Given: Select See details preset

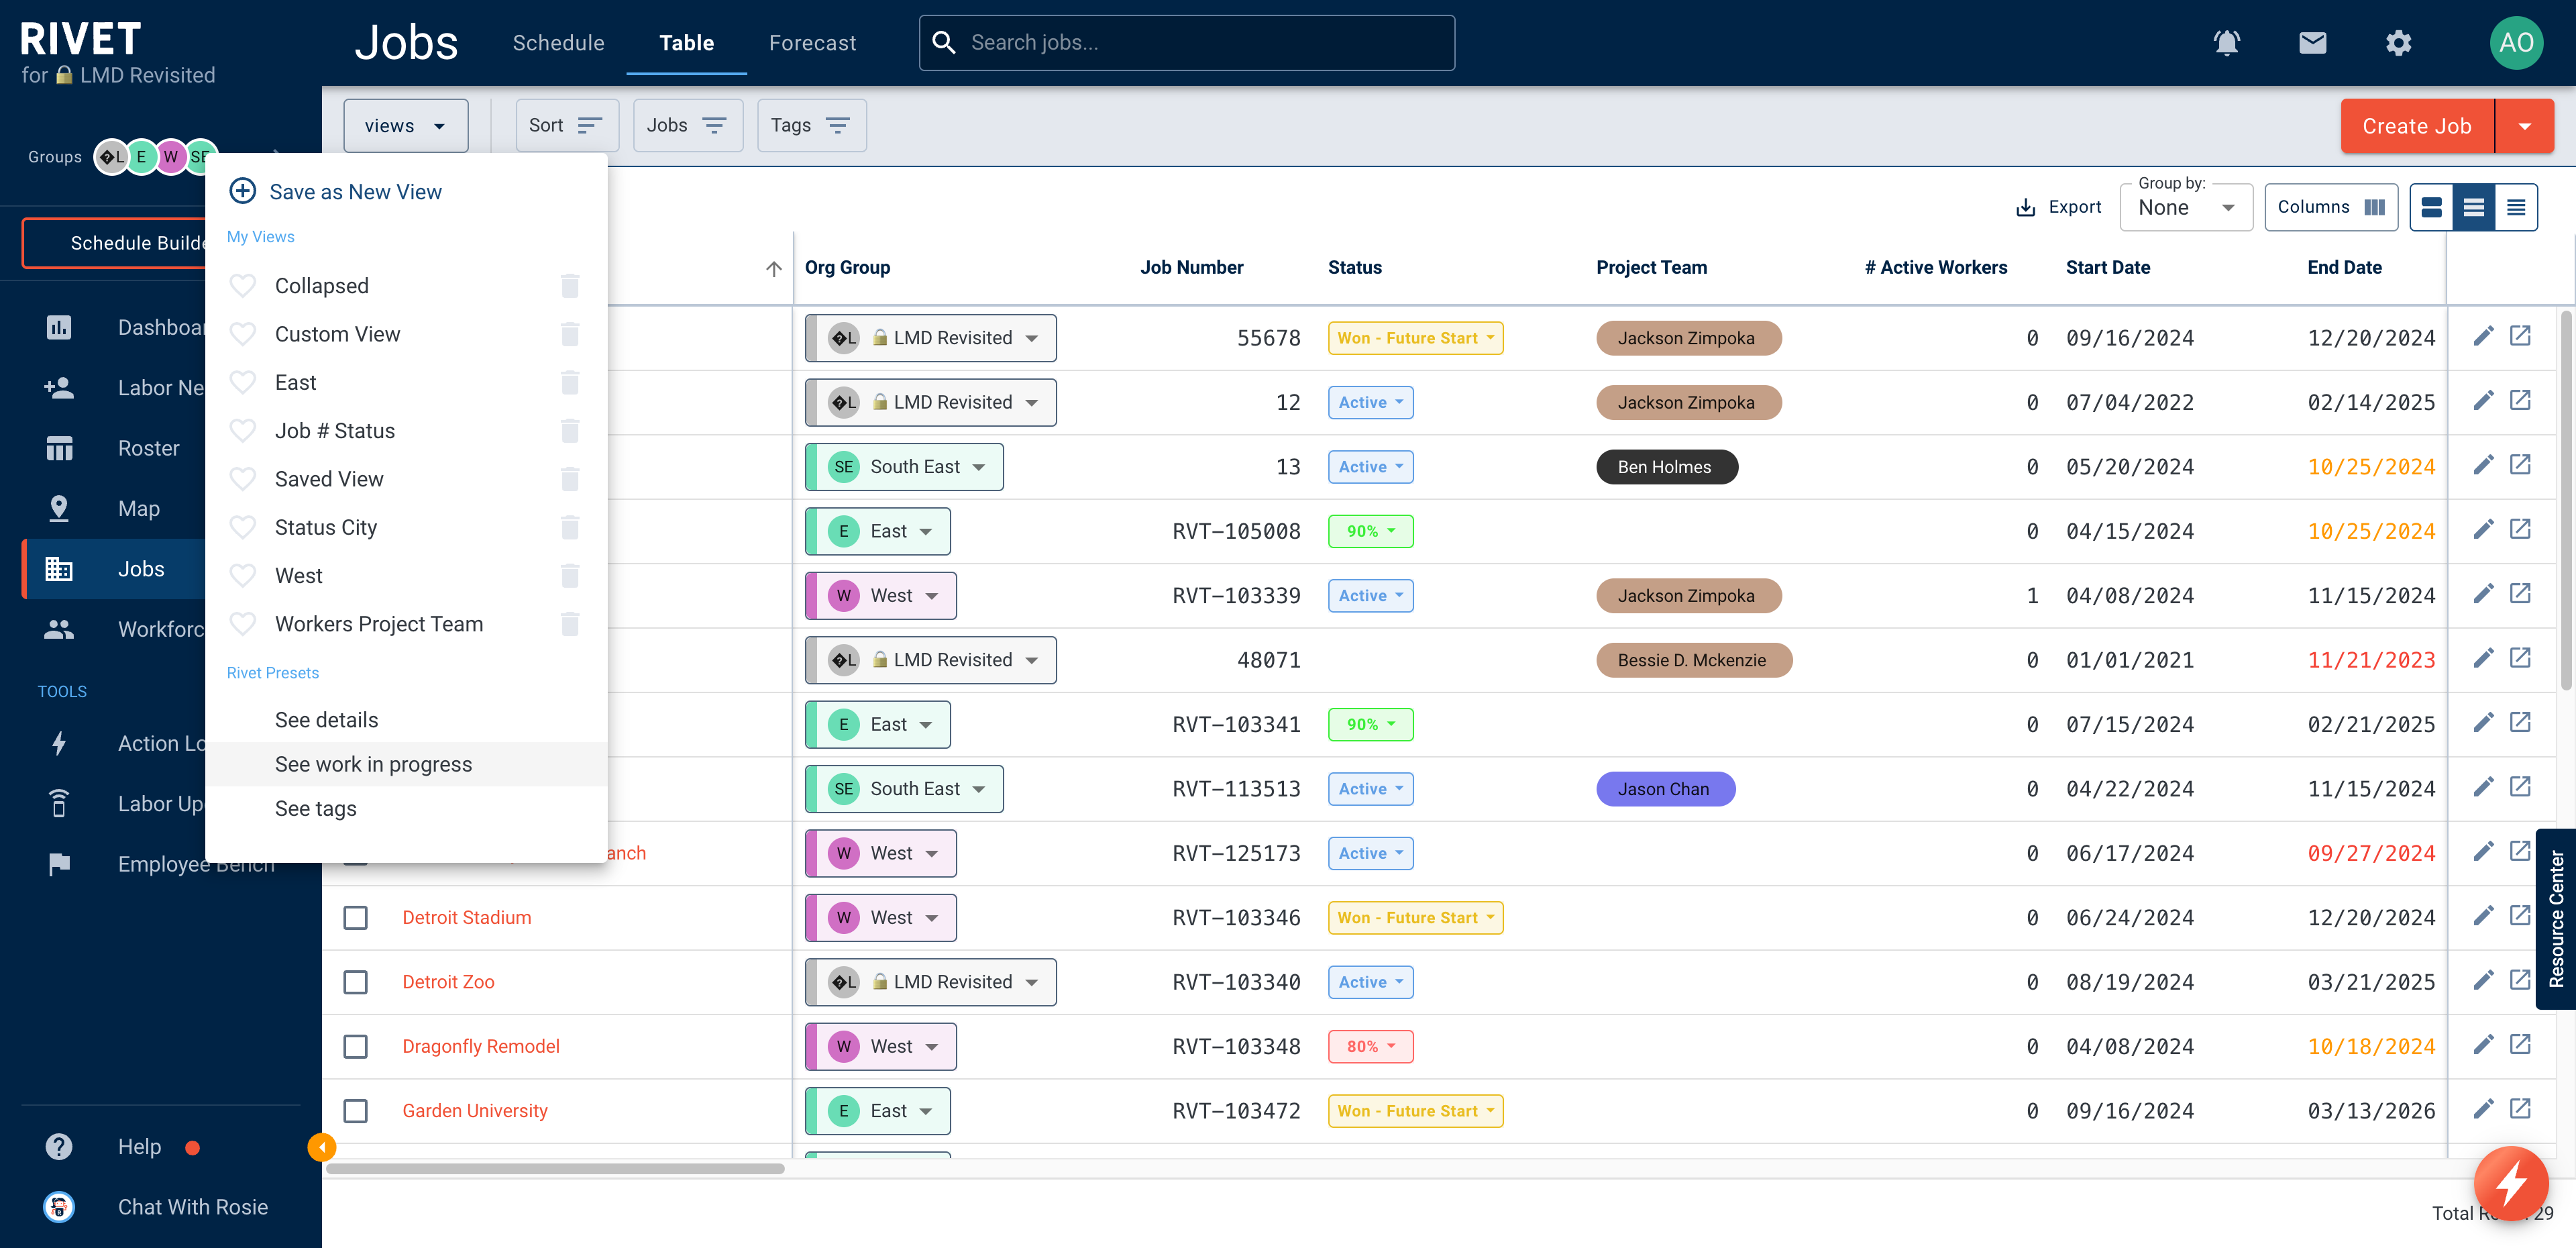Looking at the screenshot, I should click(x=326, y=720).
